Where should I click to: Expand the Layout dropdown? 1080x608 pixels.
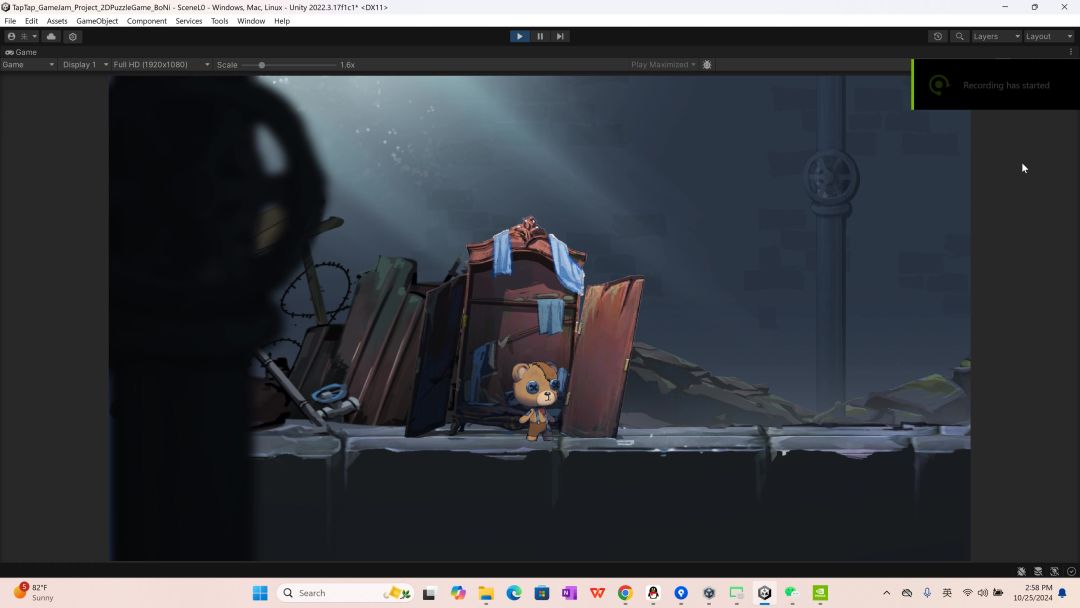[1048, 36]
